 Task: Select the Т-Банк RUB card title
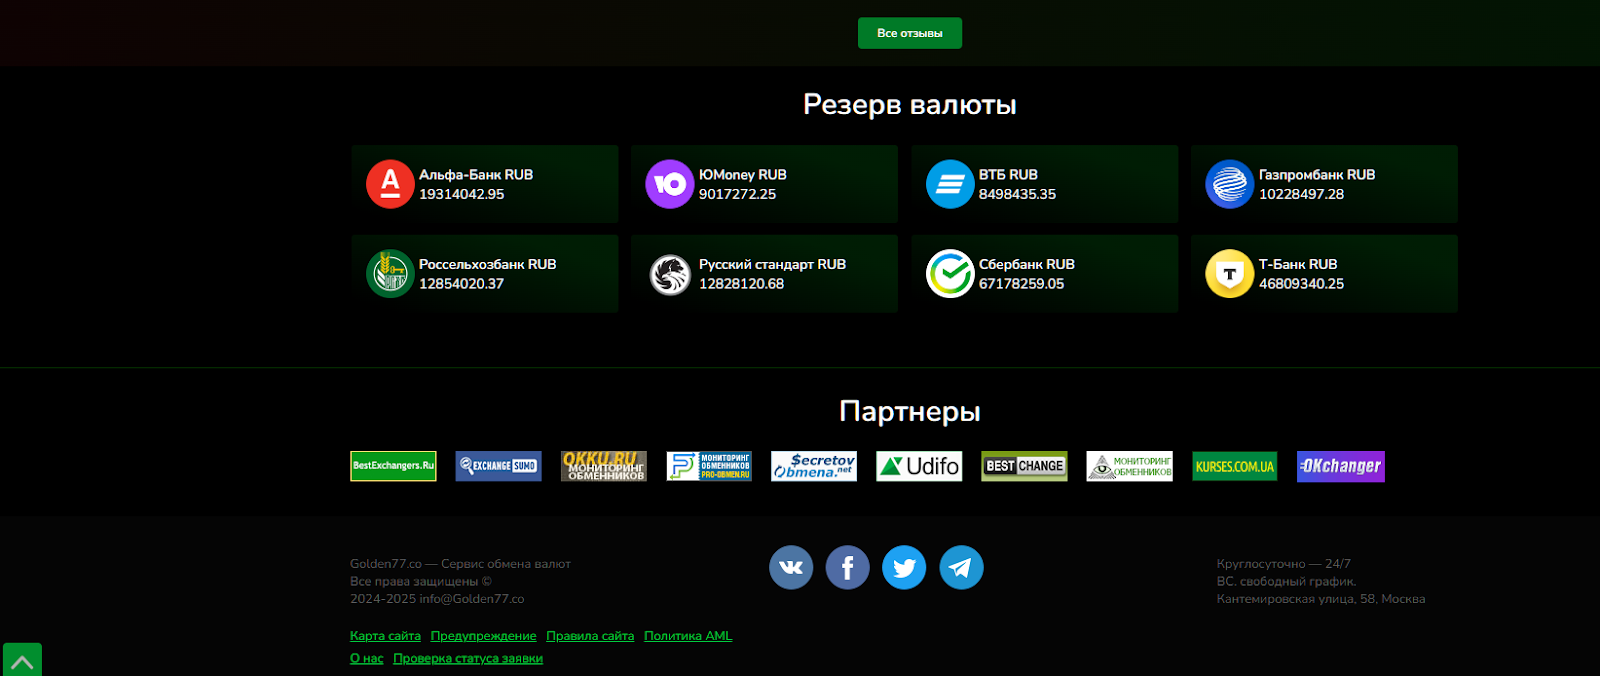pyautogui.click(x=1298, y=264)
